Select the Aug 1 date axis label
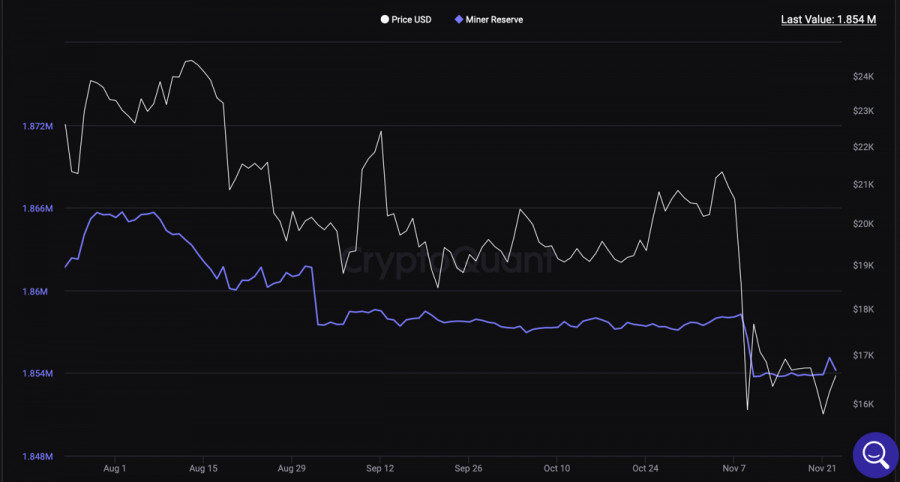The height and width of the screenshot is (482, 900). pos(115,468)
